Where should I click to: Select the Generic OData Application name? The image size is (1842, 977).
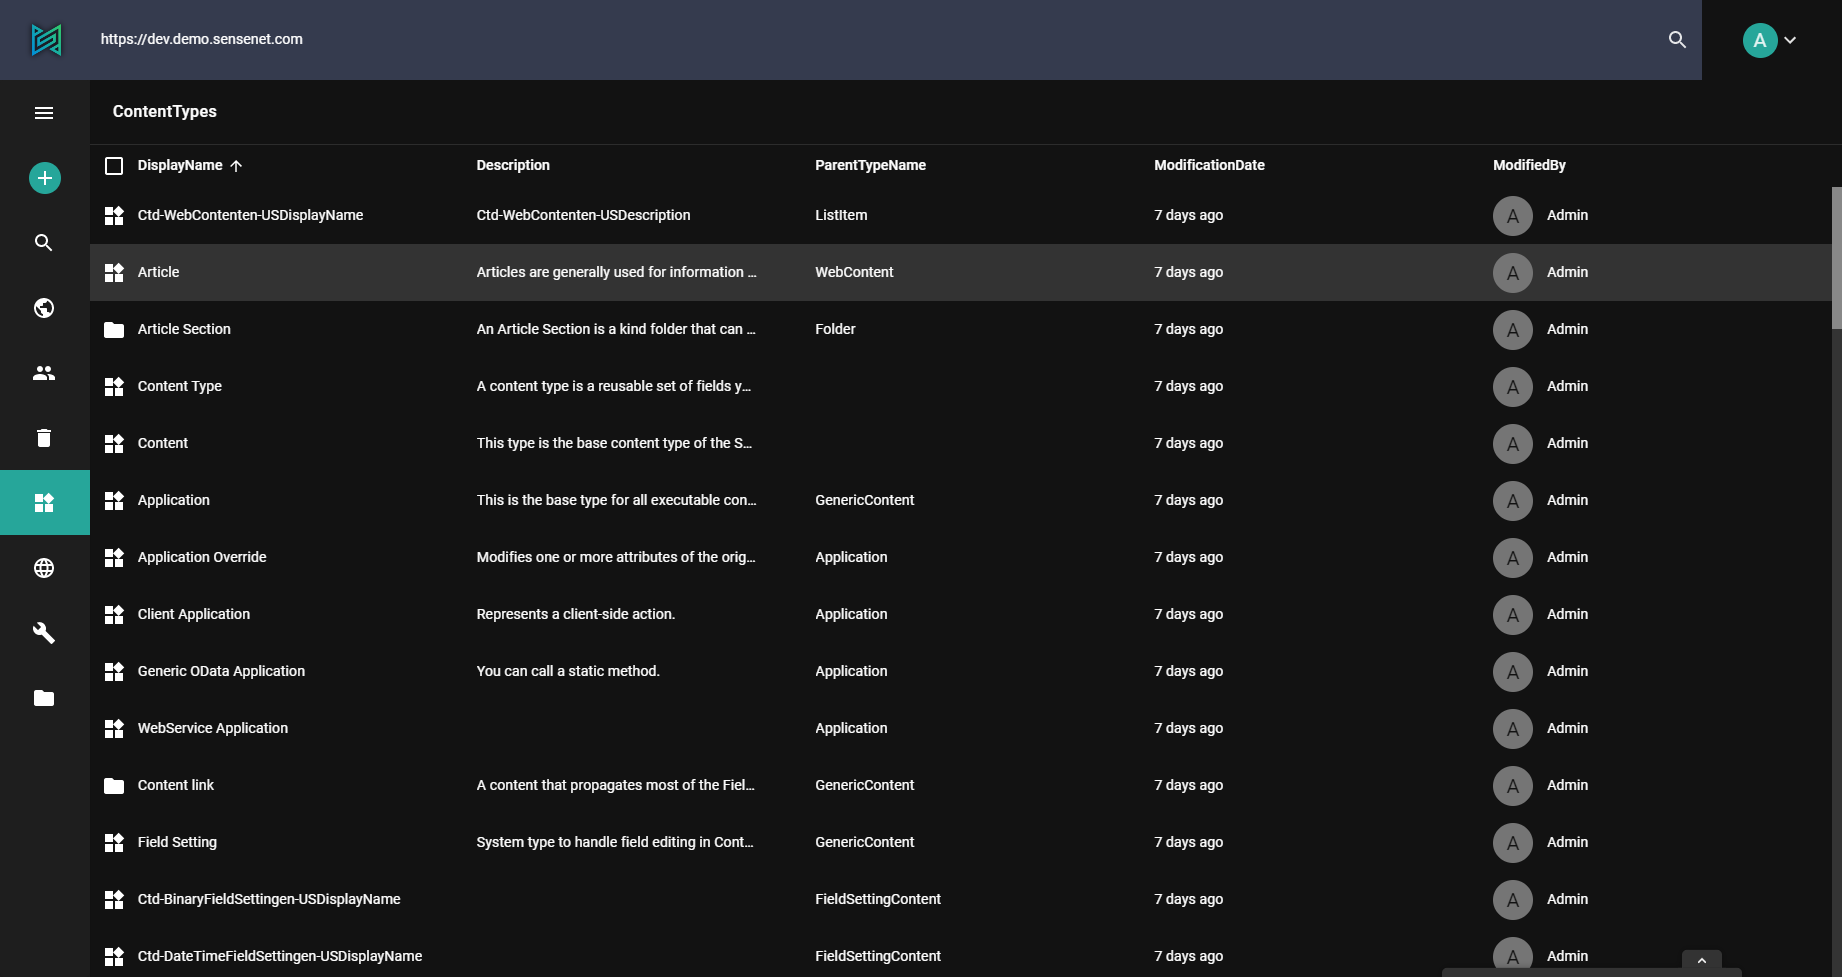221,671
